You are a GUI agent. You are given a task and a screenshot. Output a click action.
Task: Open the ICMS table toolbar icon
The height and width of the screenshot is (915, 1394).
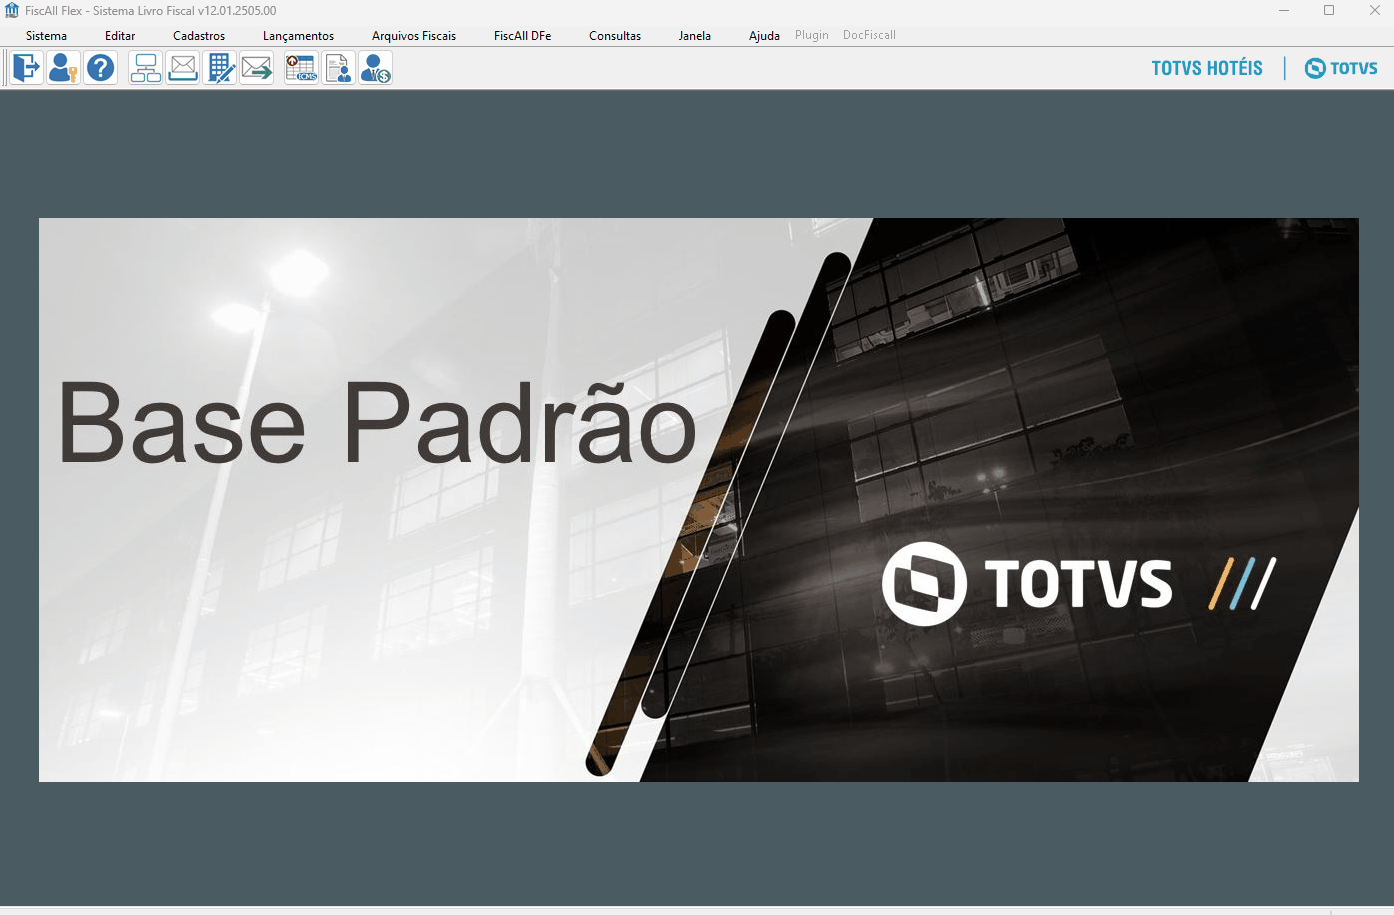301,68
